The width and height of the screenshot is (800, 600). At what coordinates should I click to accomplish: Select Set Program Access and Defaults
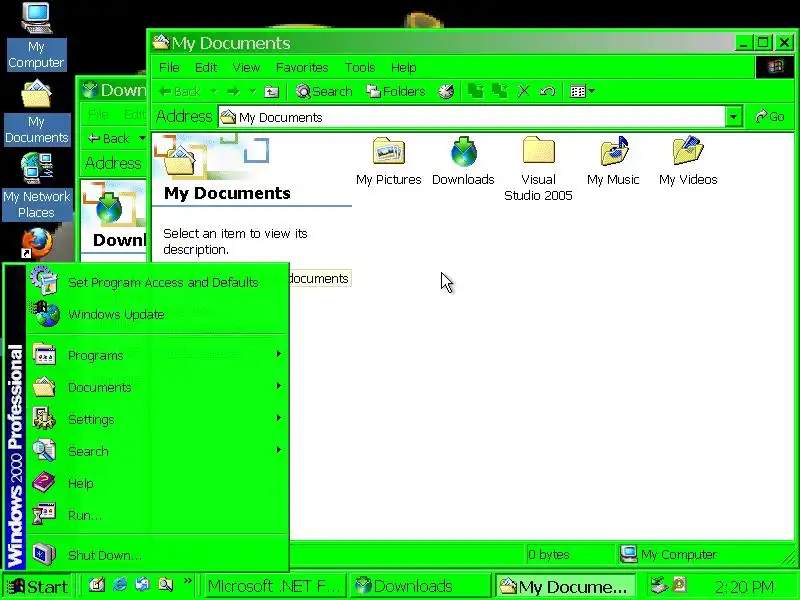coord(157,282)
